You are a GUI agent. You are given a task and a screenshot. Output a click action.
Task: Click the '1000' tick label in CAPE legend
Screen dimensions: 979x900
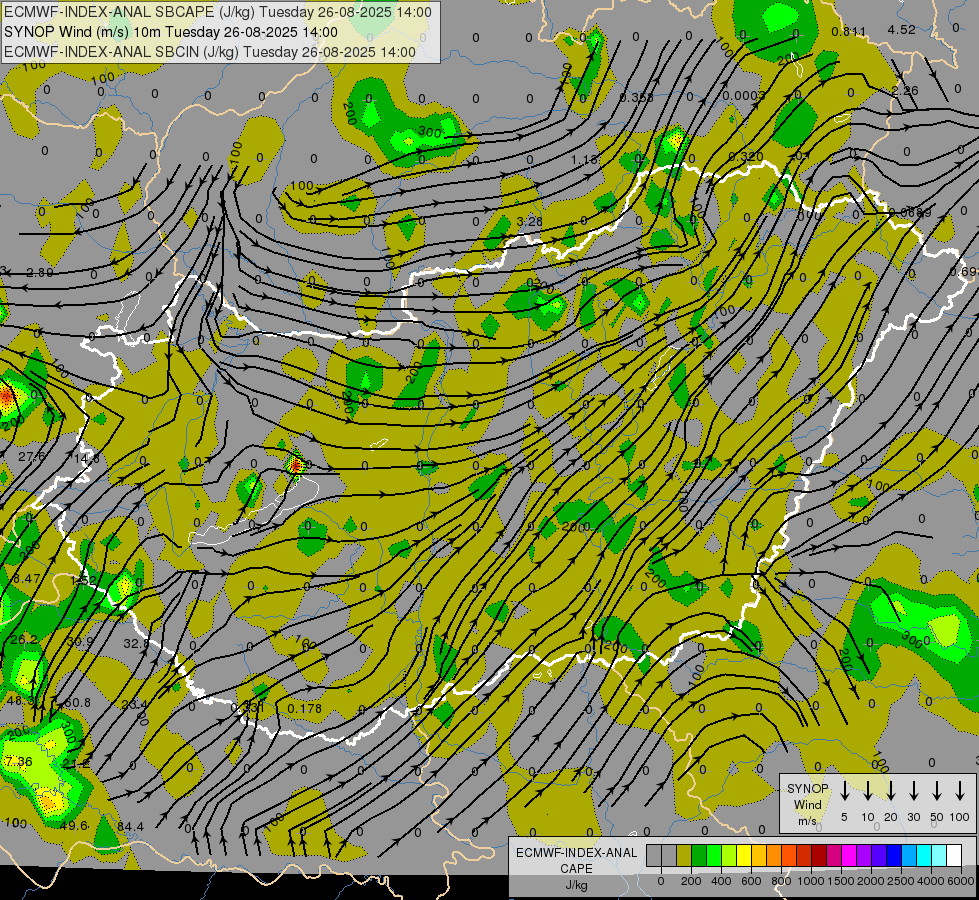coord(811,881)
